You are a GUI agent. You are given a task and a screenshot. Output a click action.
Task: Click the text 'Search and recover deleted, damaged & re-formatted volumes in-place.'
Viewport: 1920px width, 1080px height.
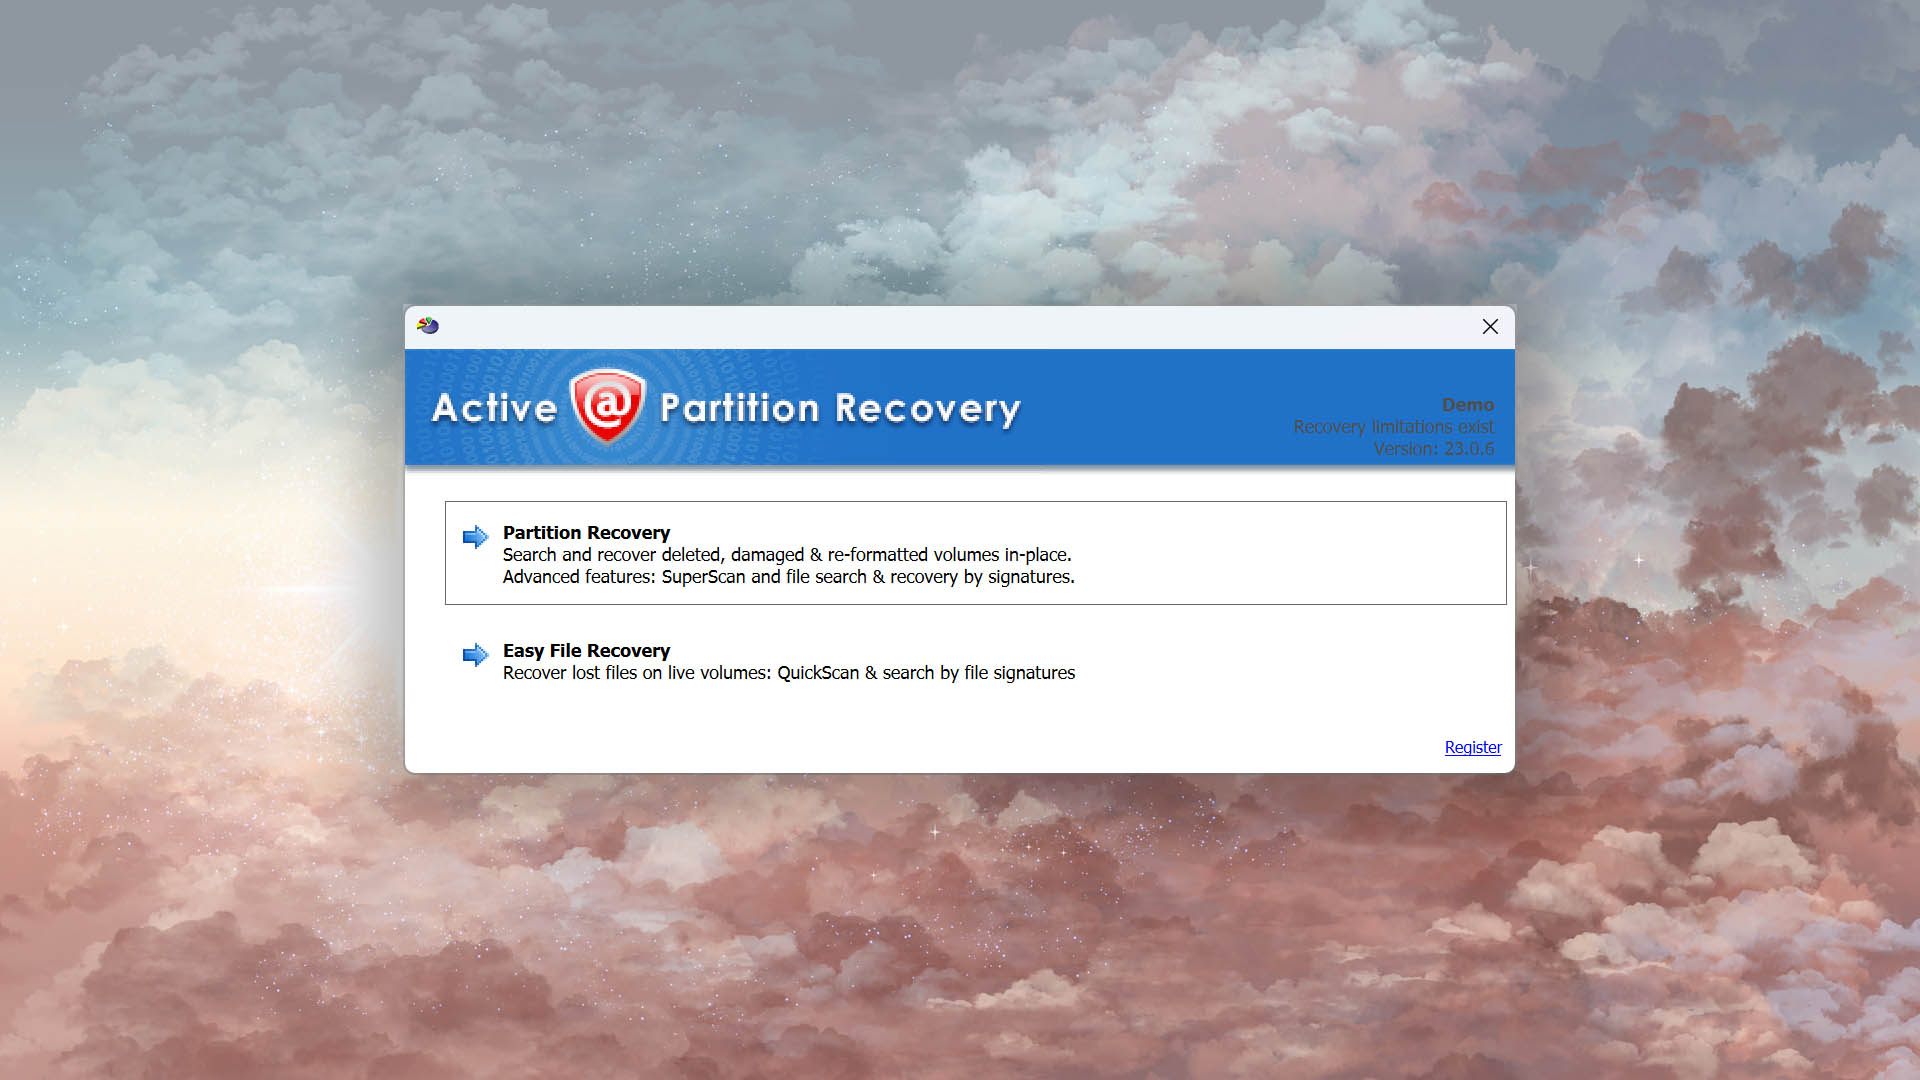787,554
